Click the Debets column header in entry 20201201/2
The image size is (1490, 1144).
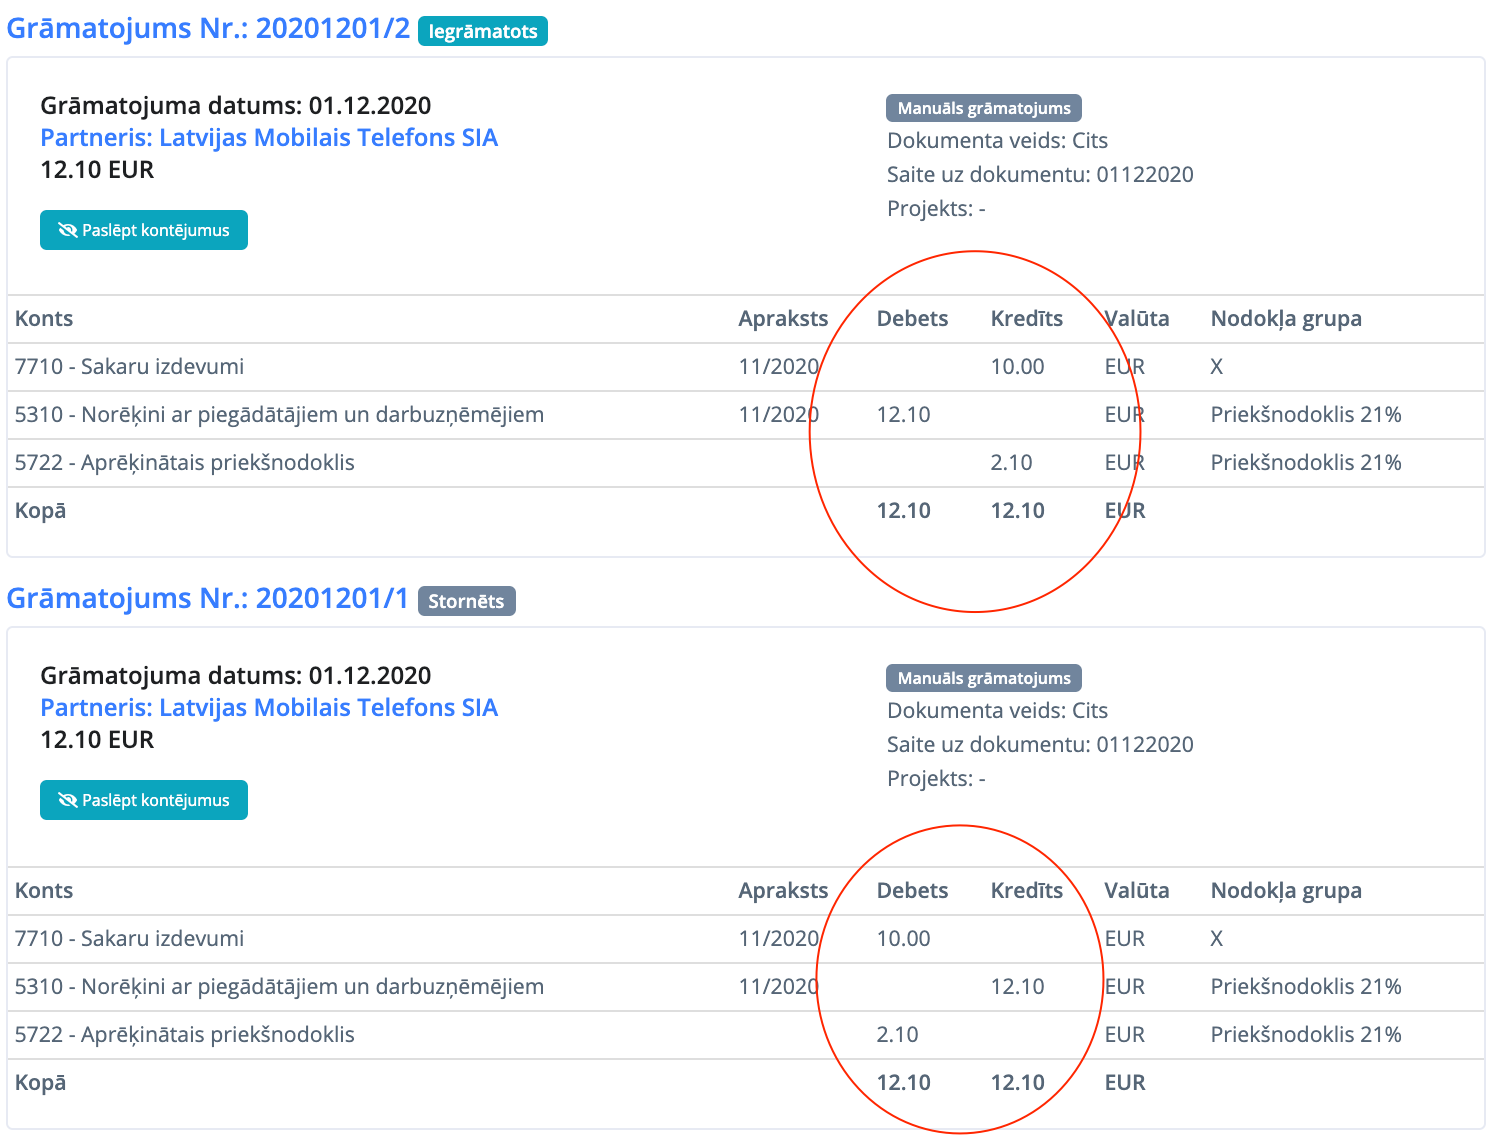tap(912, 319)
